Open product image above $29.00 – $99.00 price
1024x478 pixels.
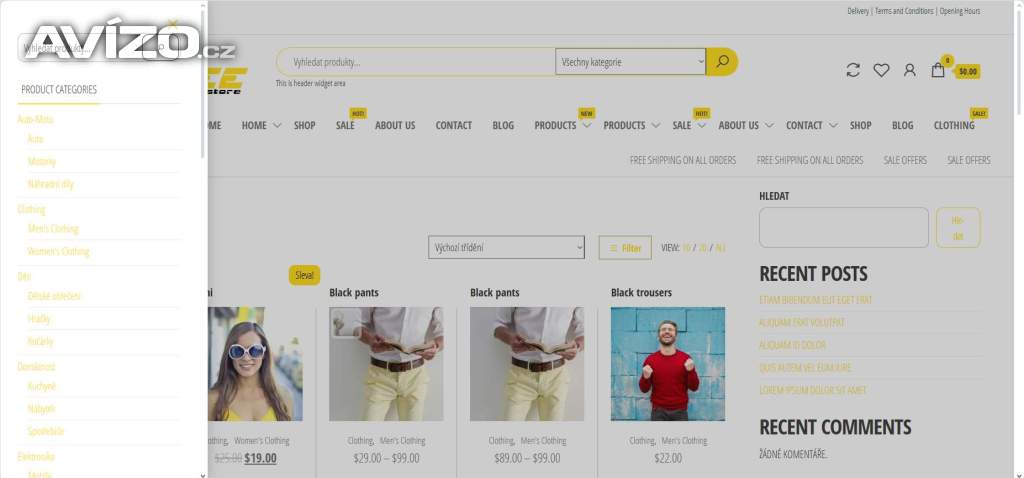coord(386,364)
